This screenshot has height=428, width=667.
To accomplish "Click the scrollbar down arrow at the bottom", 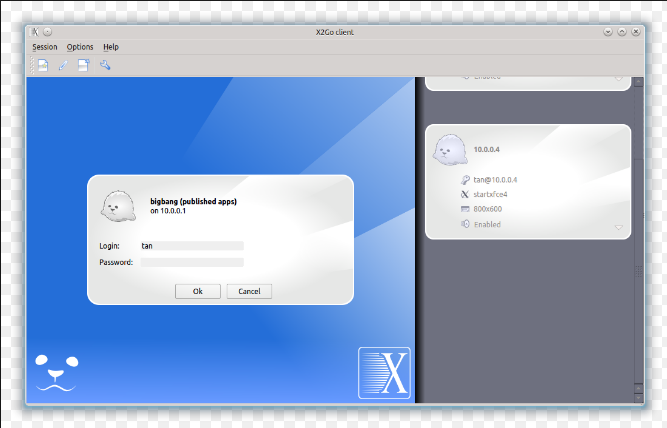I will [x=638, y=398].
